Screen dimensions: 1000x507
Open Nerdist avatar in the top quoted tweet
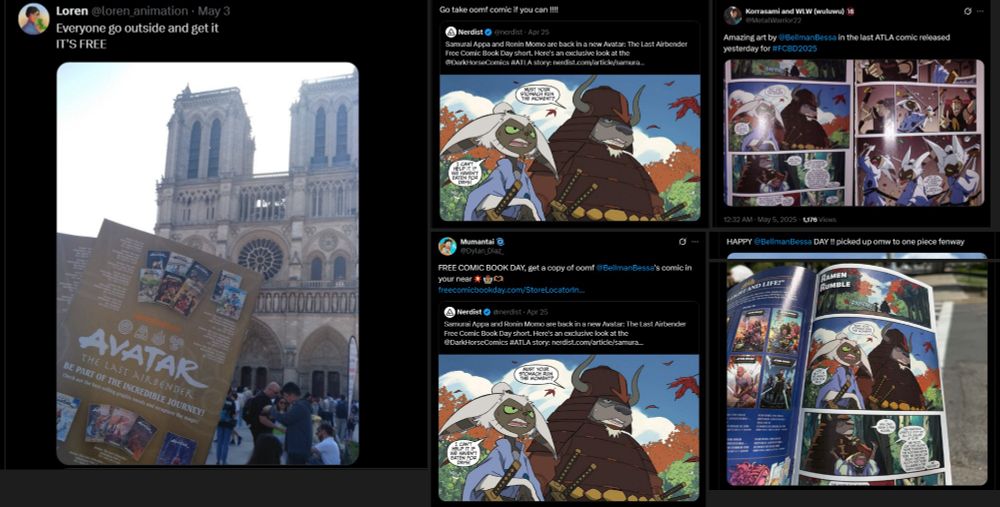point(450,32)
